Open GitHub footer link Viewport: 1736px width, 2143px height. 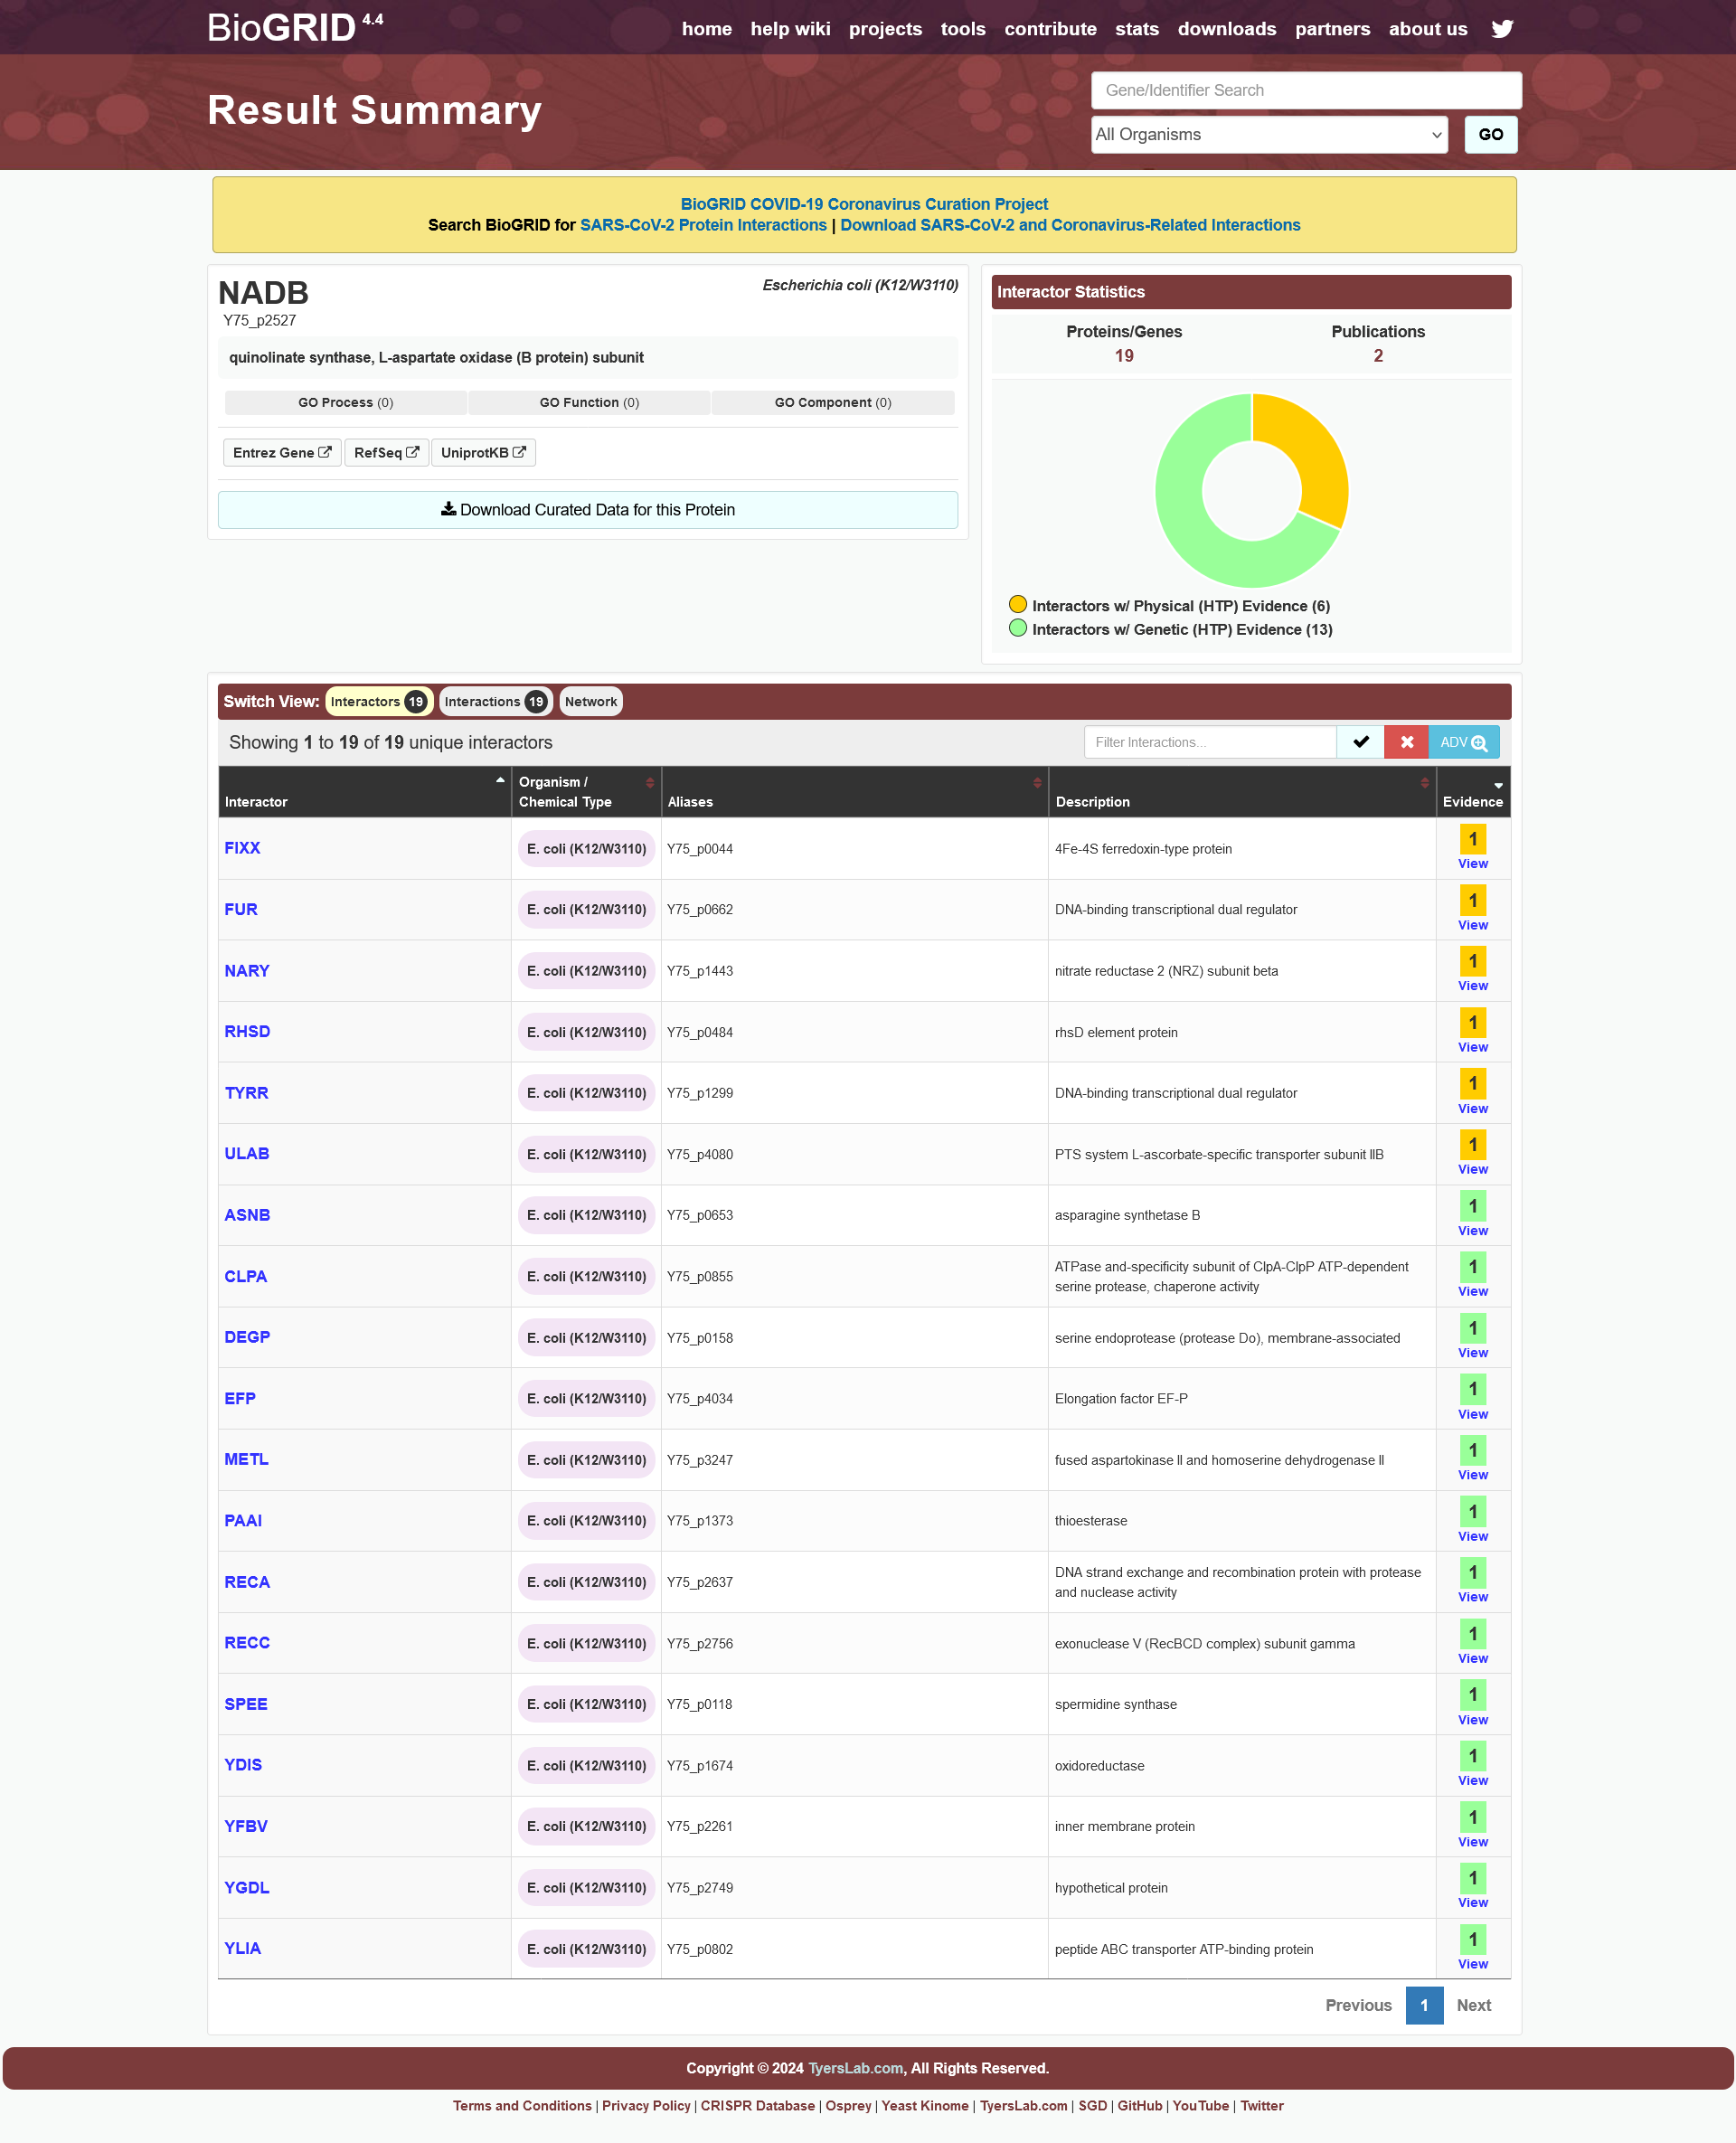point(1139,2105)
